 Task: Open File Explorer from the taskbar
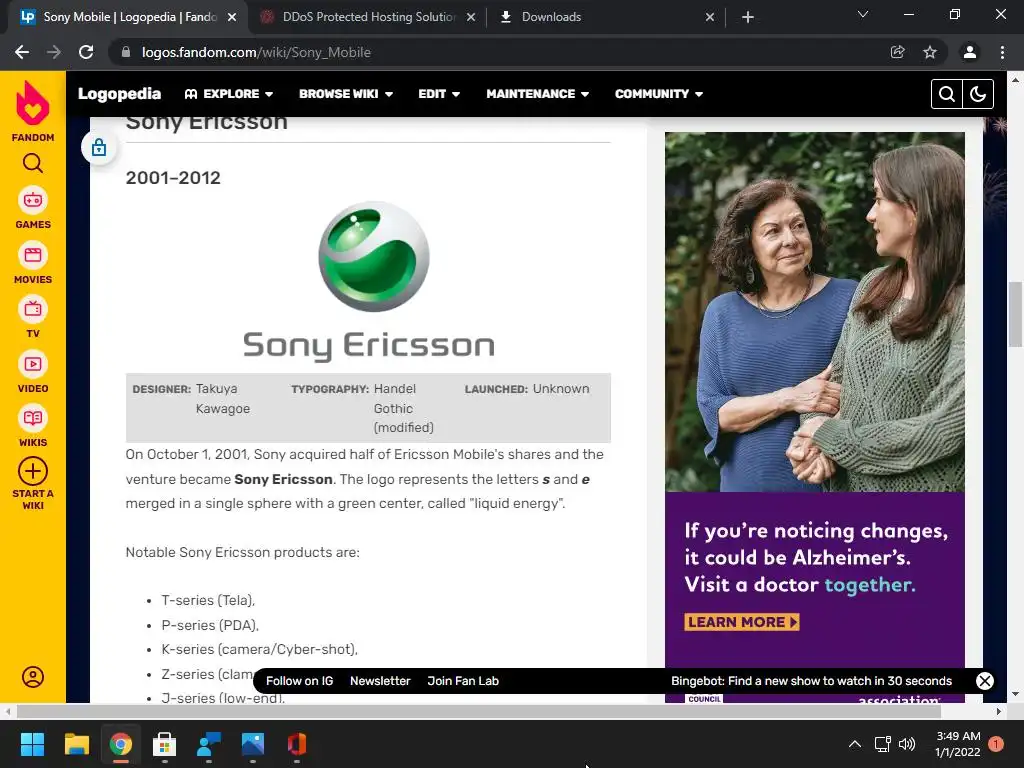coord(76,744)
